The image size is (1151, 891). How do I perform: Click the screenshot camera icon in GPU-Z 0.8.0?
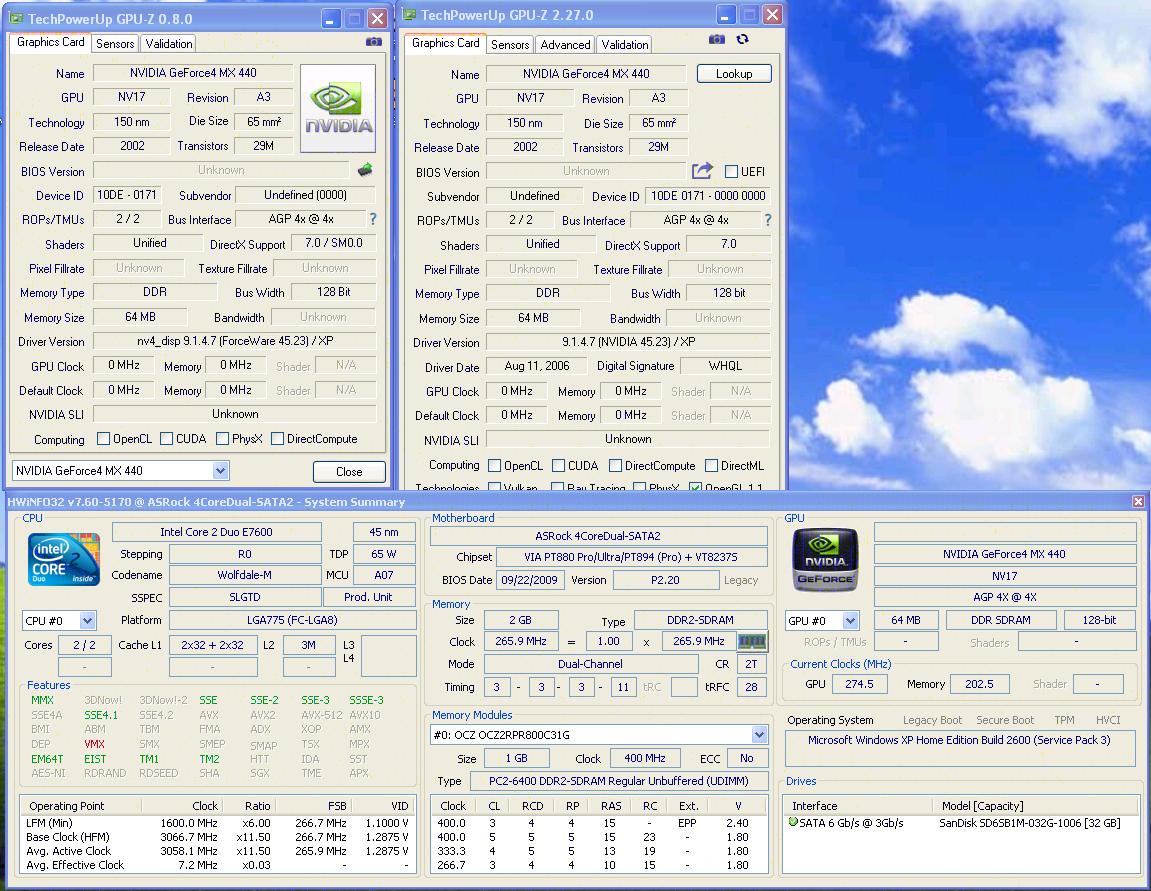click(373, 42)
